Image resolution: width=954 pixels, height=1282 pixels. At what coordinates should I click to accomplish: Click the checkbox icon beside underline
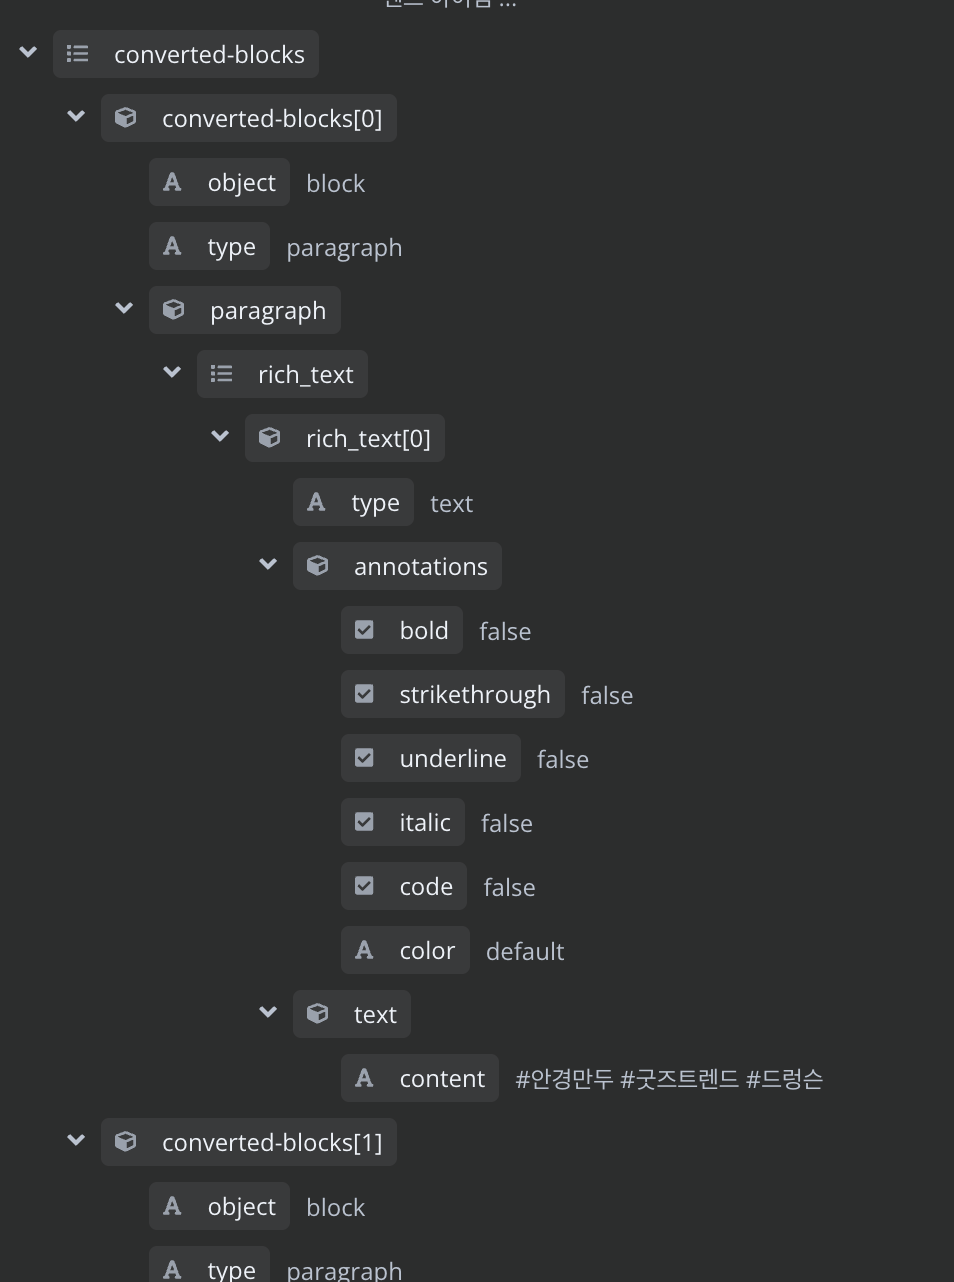coord(365,758)
